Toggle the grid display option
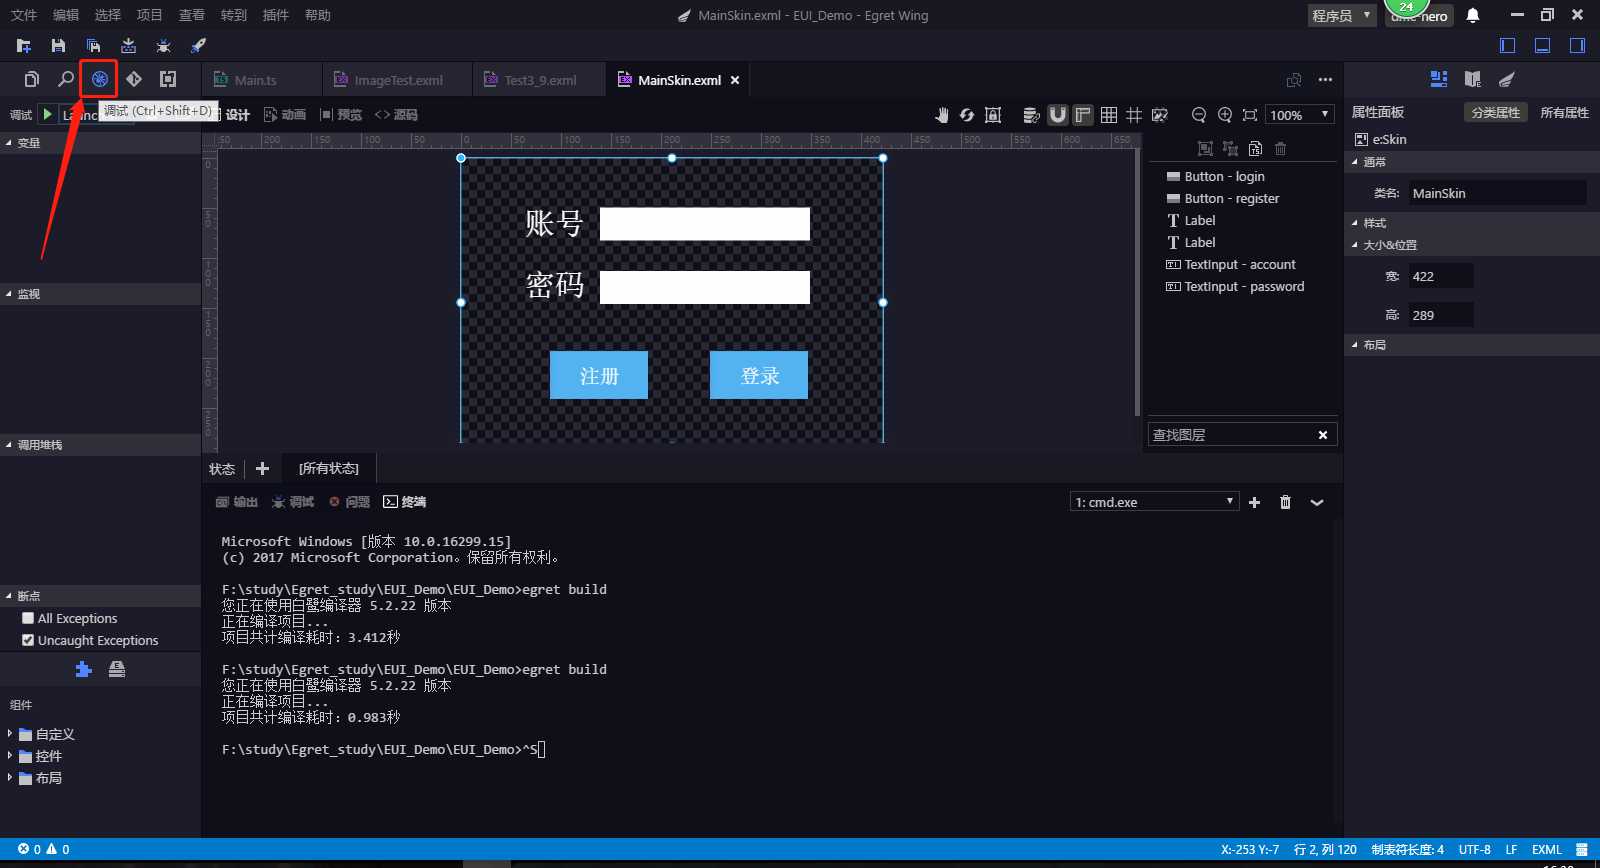Image resolution: width=1600 pixels, height=868 pixels. coord(1109,115)
